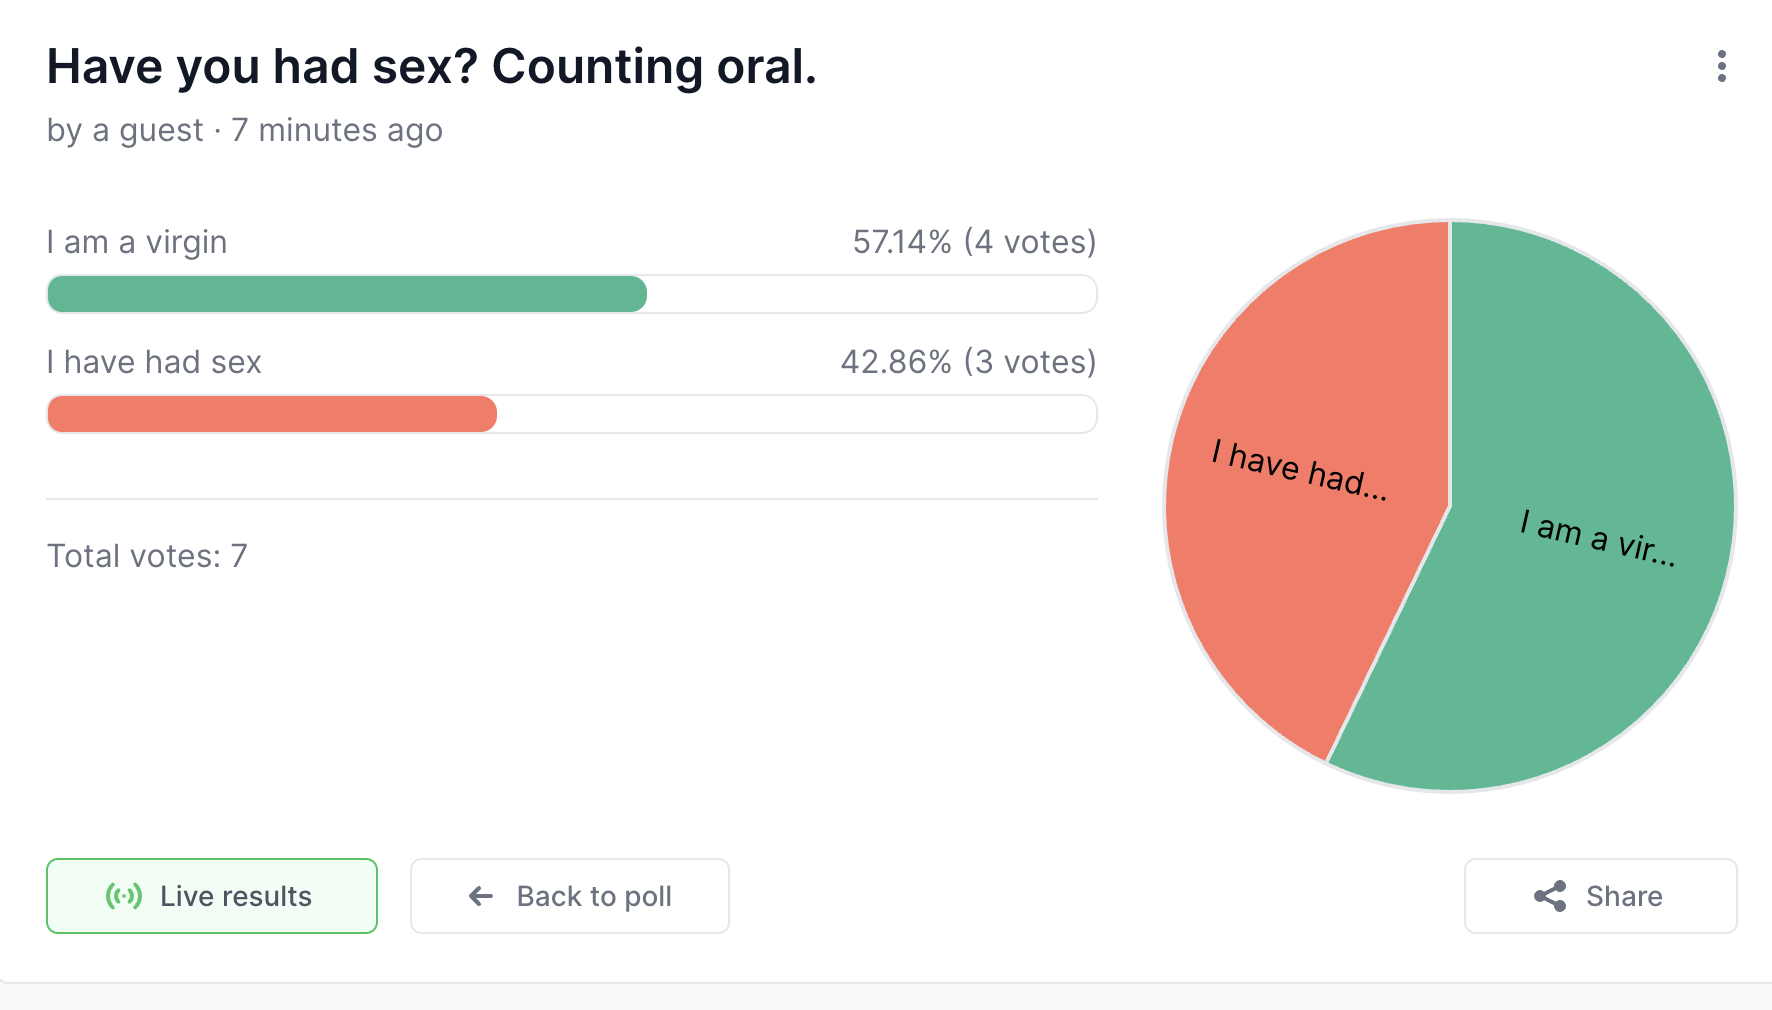The height and width of the screenshot is (1010, 1772).
Task: Click the 57.14% (4 votes) result text
Action: coord(974,242)
